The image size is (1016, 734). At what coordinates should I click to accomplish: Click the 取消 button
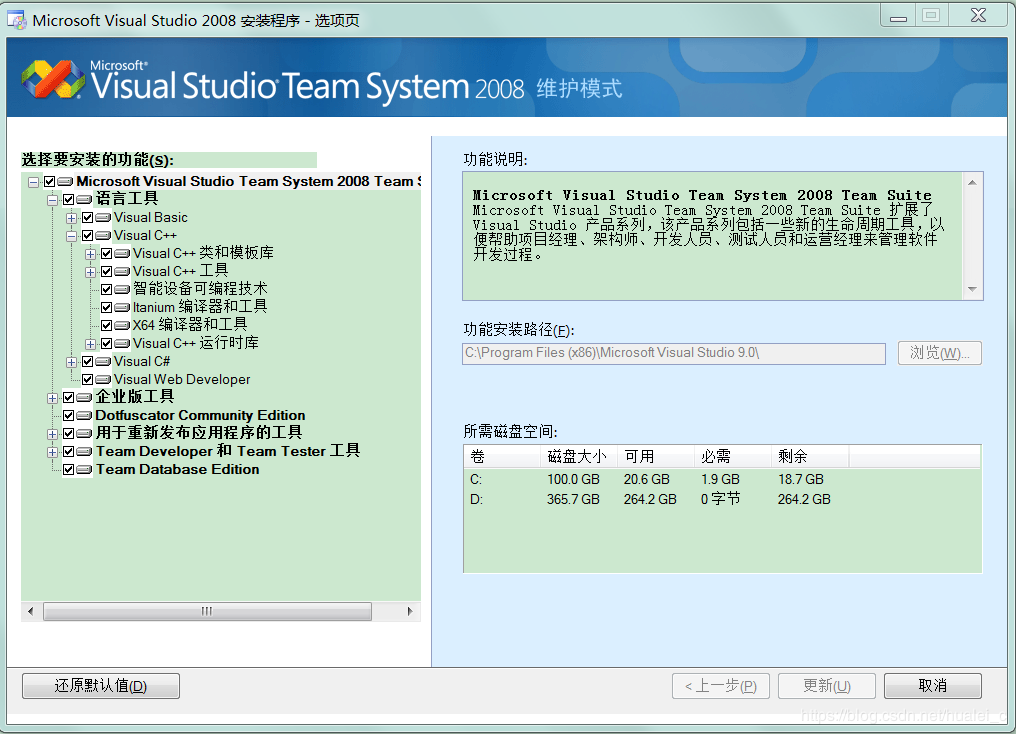tap(932, 685)
